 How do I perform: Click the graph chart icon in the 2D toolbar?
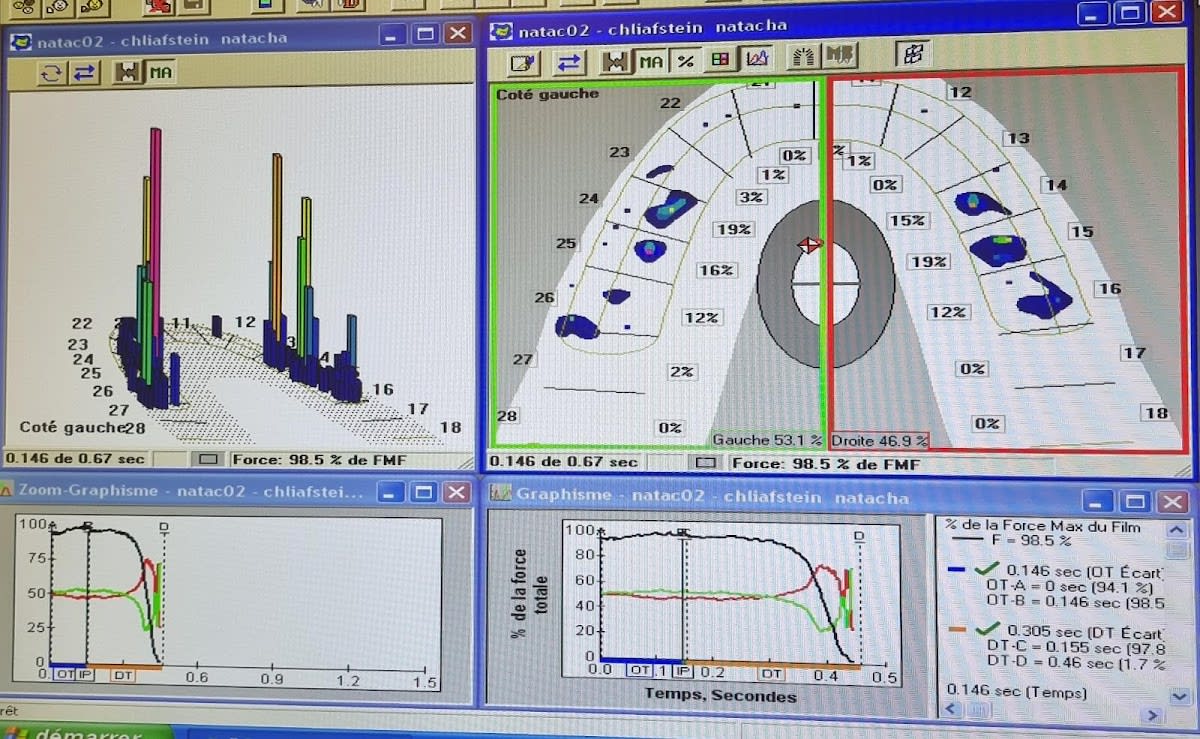coord(755,59)
